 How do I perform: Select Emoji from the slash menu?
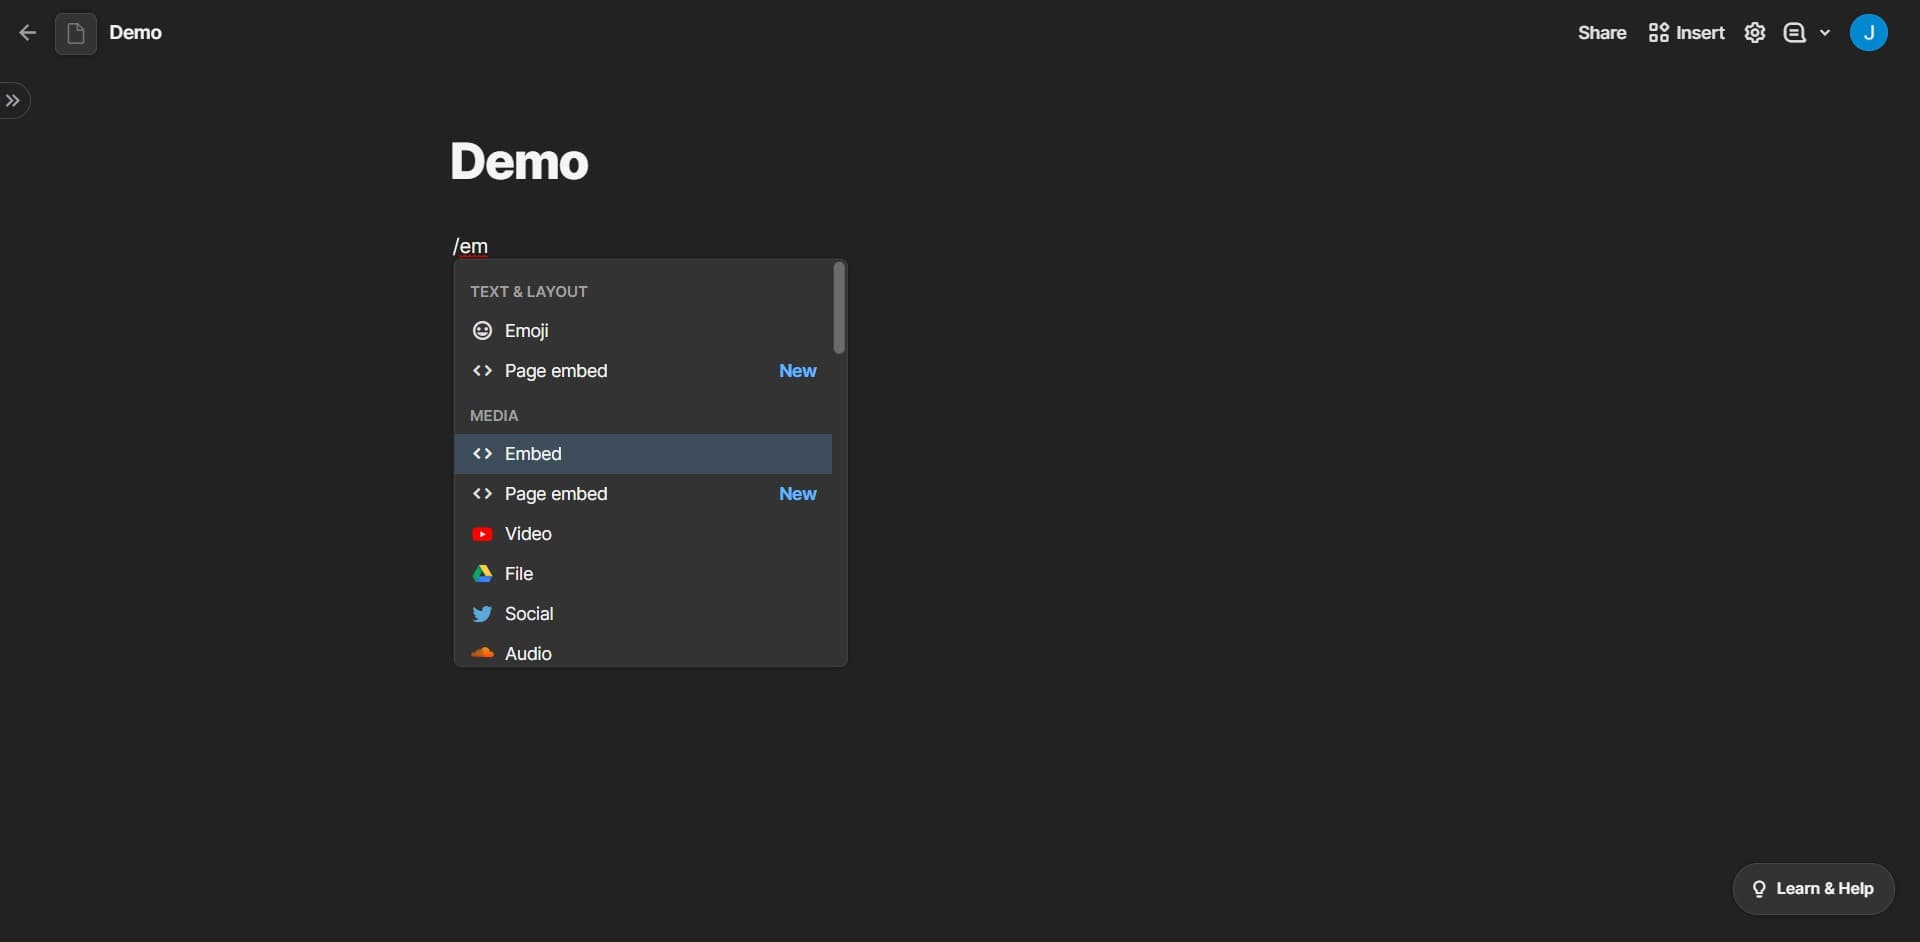click(527, 331)
